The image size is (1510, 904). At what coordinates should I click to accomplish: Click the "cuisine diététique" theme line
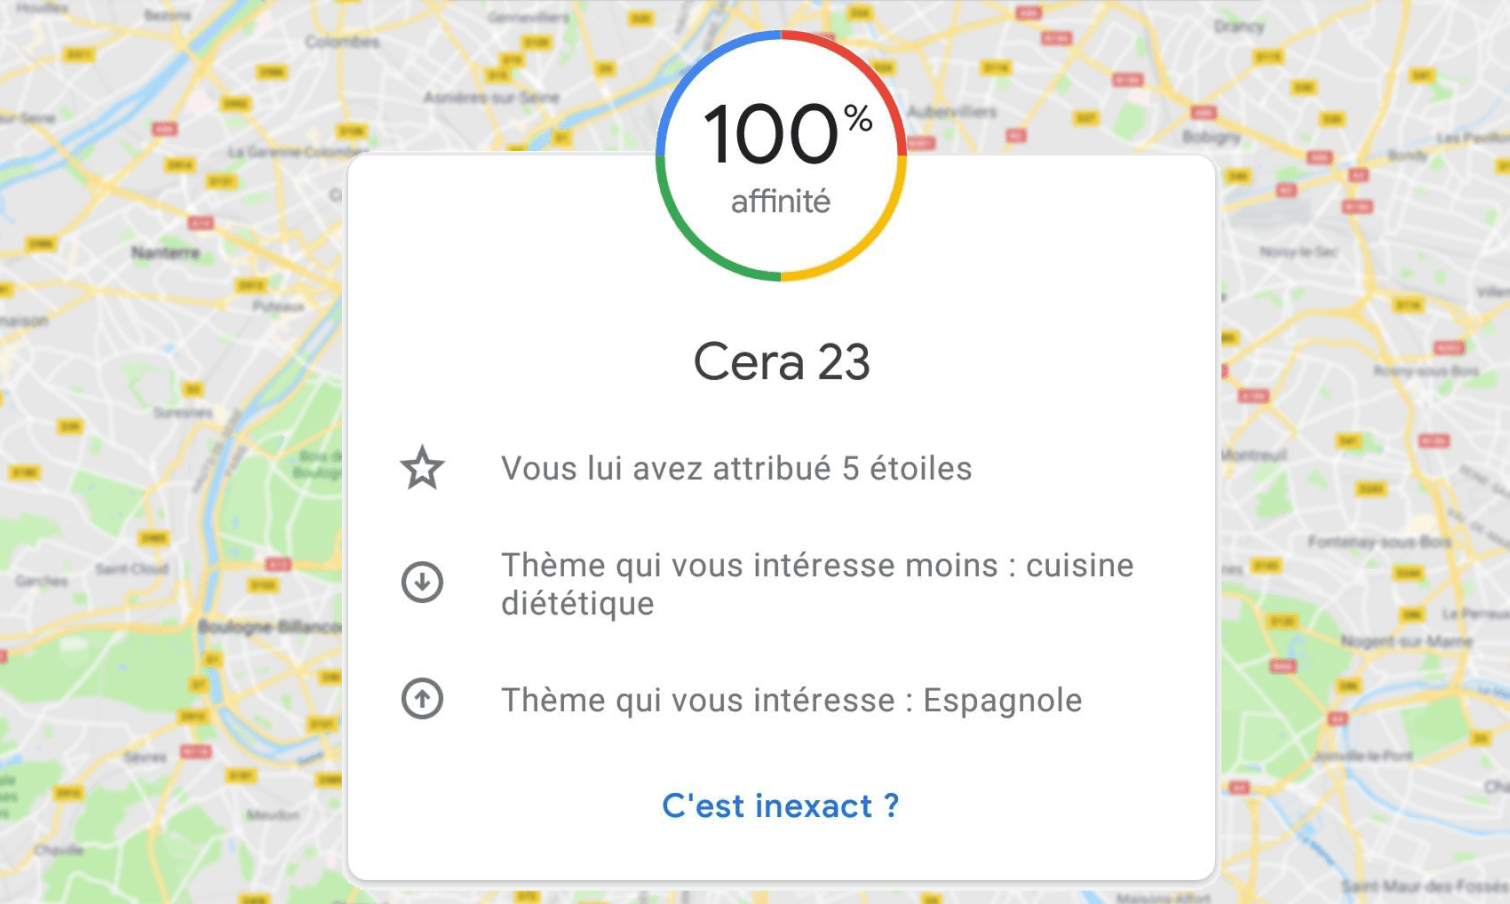point(817,584)
